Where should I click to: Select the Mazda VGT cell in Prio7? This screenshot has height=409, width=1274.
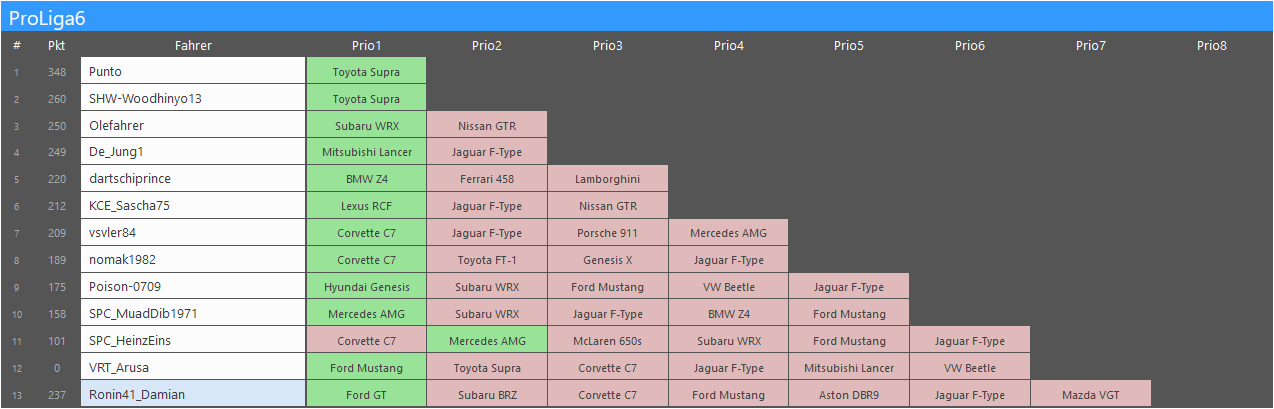tap(1090, 395)
